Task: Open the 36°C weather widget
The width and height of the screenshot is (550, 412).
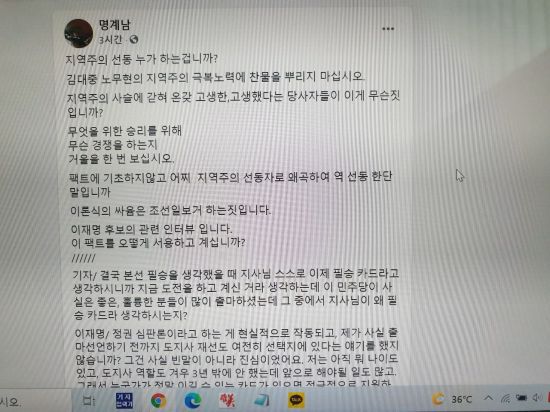Action: [452, 399]
